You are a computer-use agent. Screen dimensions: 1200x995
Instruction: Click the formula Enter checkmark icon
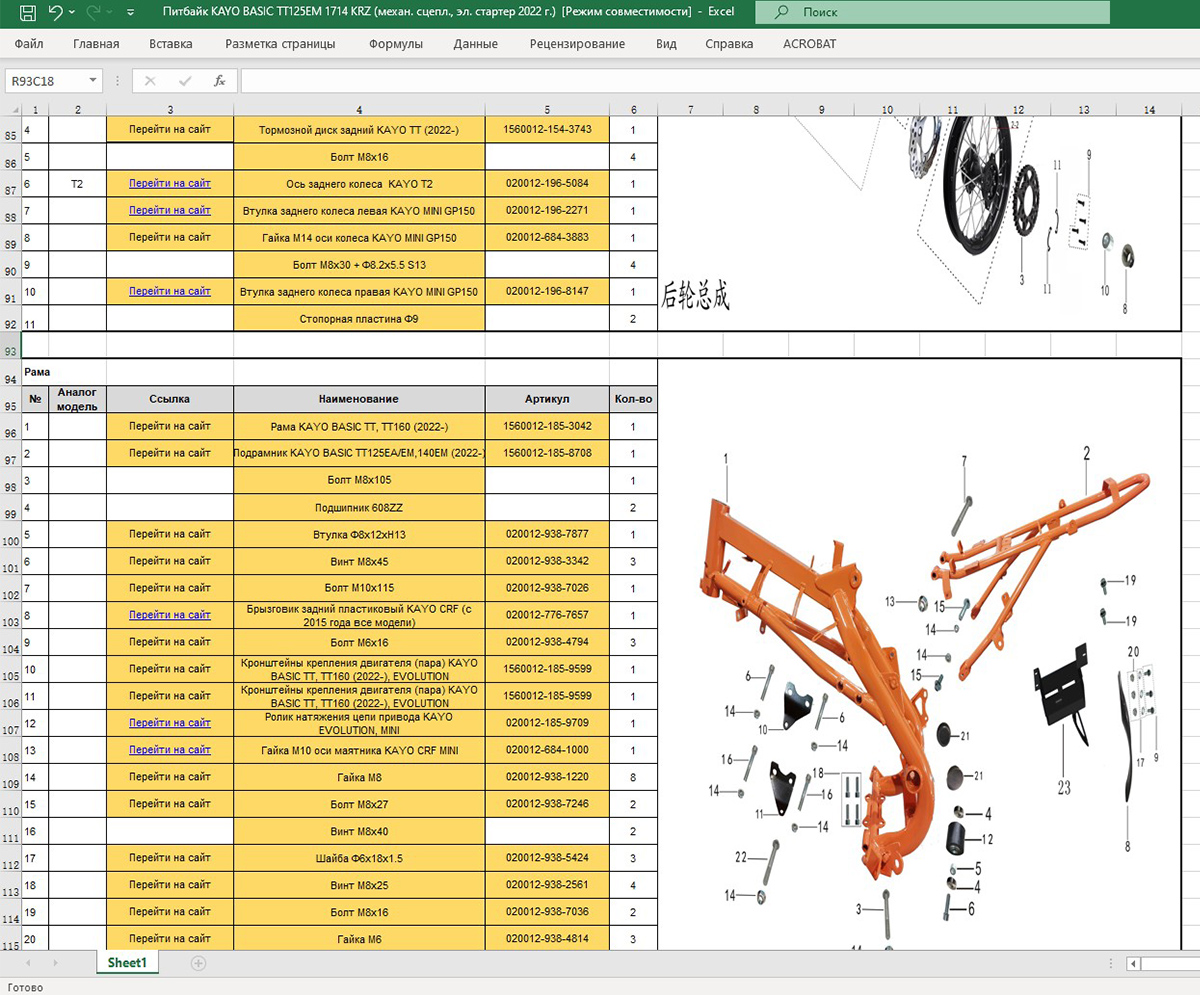point(185,80)
